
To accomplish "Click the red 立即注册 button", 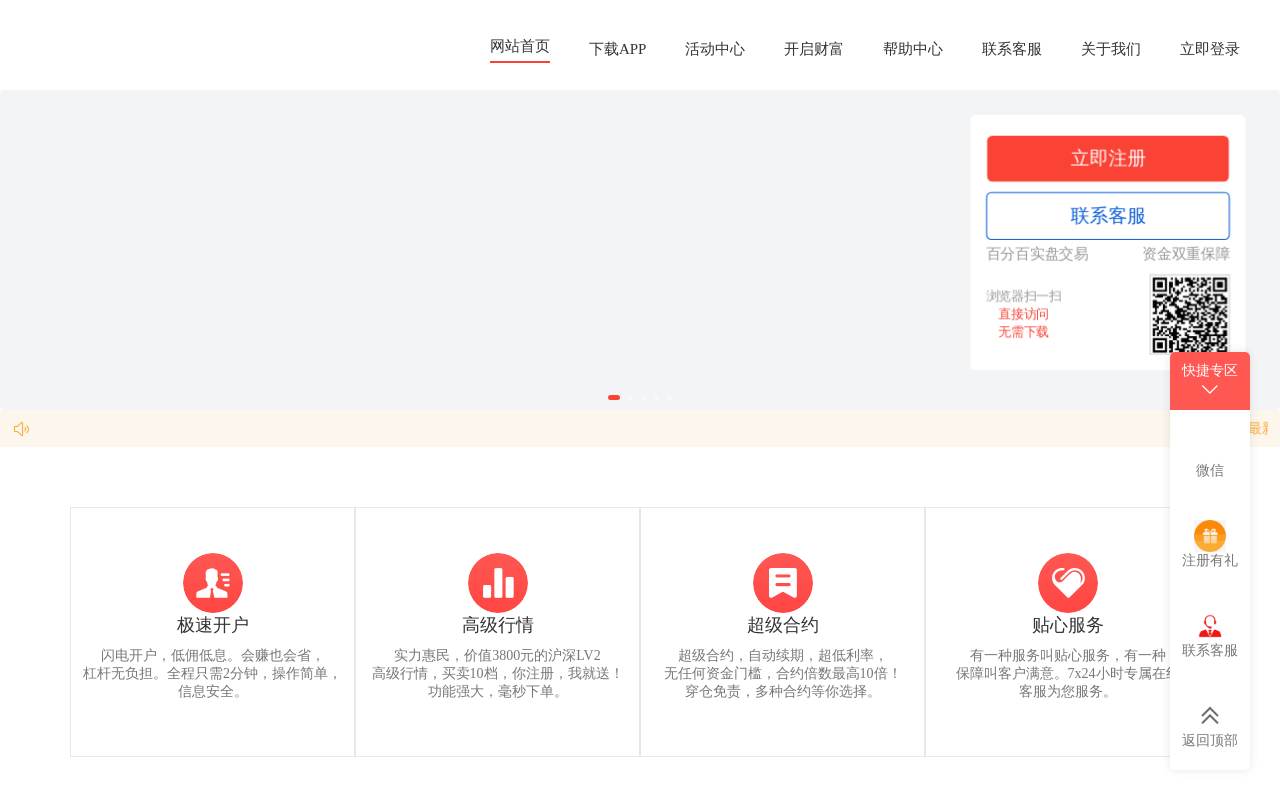I will [1108, 159].
